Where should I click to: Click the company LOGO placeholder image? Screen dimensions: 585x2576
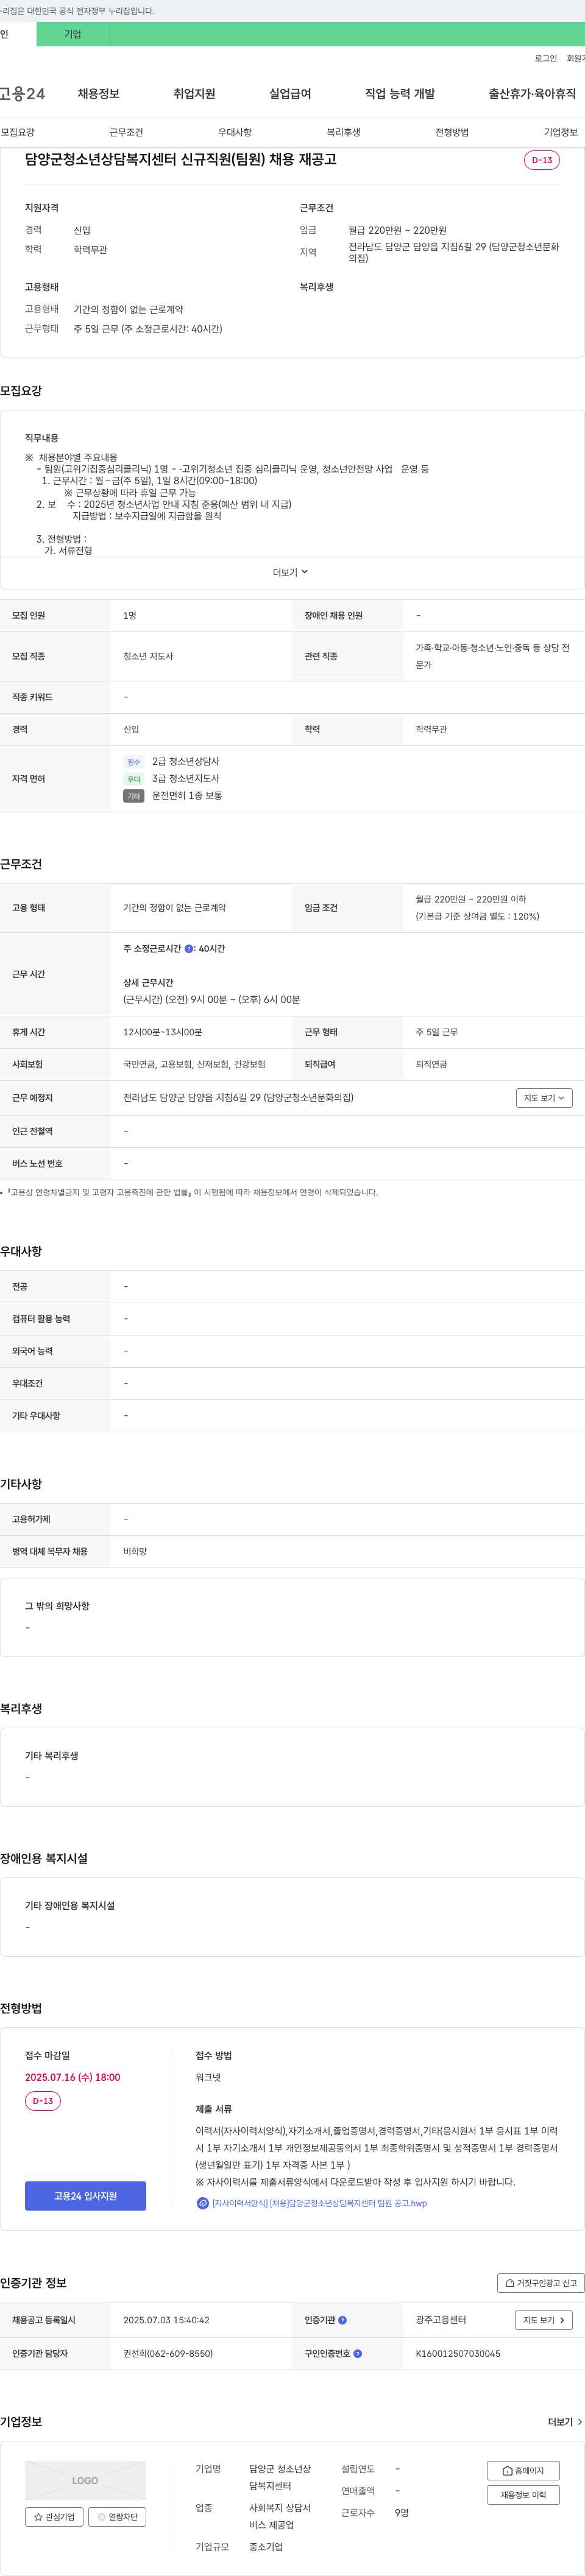[85, 2481]
